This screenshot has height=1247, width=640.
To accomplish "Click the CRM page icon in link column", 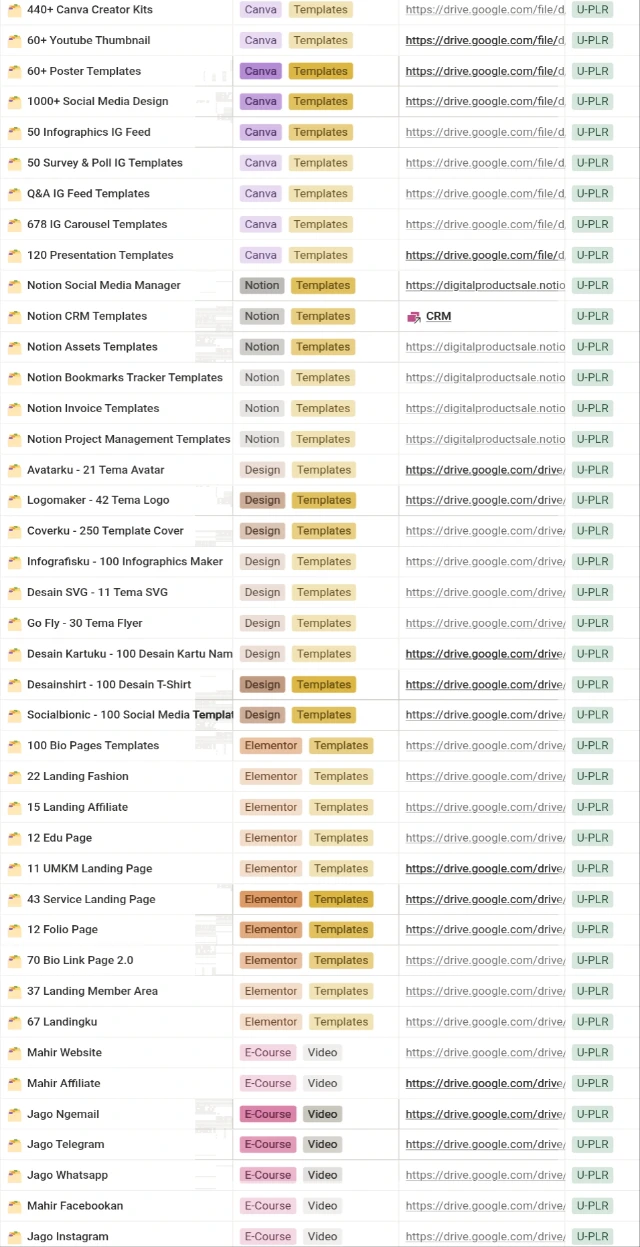I will (x=414, y=317).
